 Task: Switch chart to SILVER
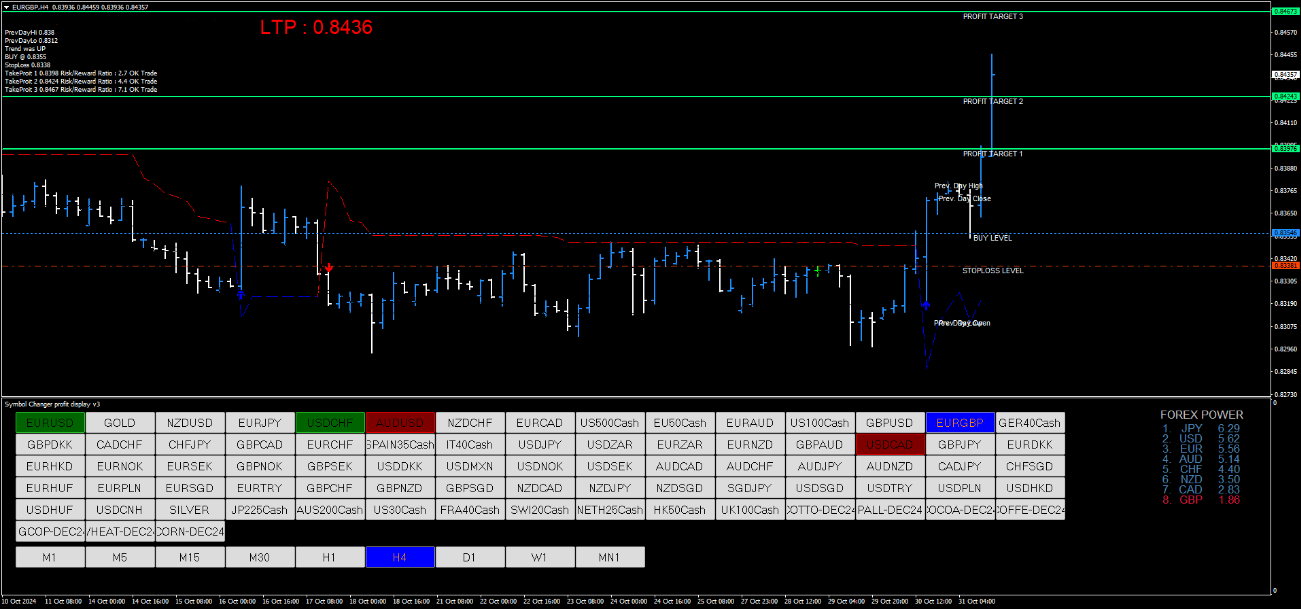(190, 510)
